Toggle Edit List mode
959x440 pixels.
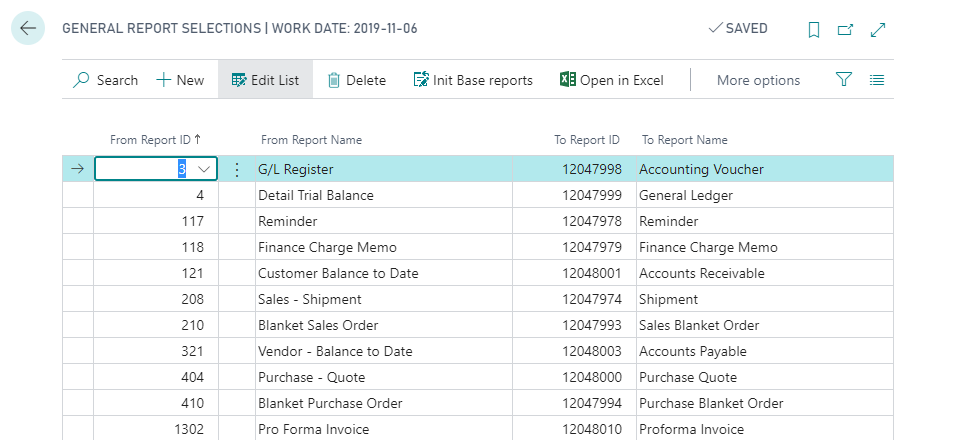(265, 80)
